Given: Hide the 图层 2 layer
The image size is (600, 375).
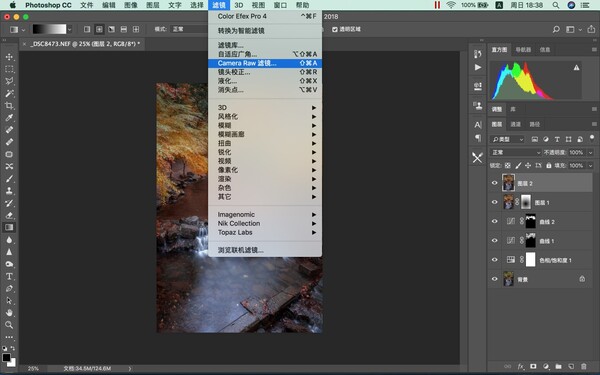Looking at the screenshot, I should pyautogui.click(x=494, y=183).
